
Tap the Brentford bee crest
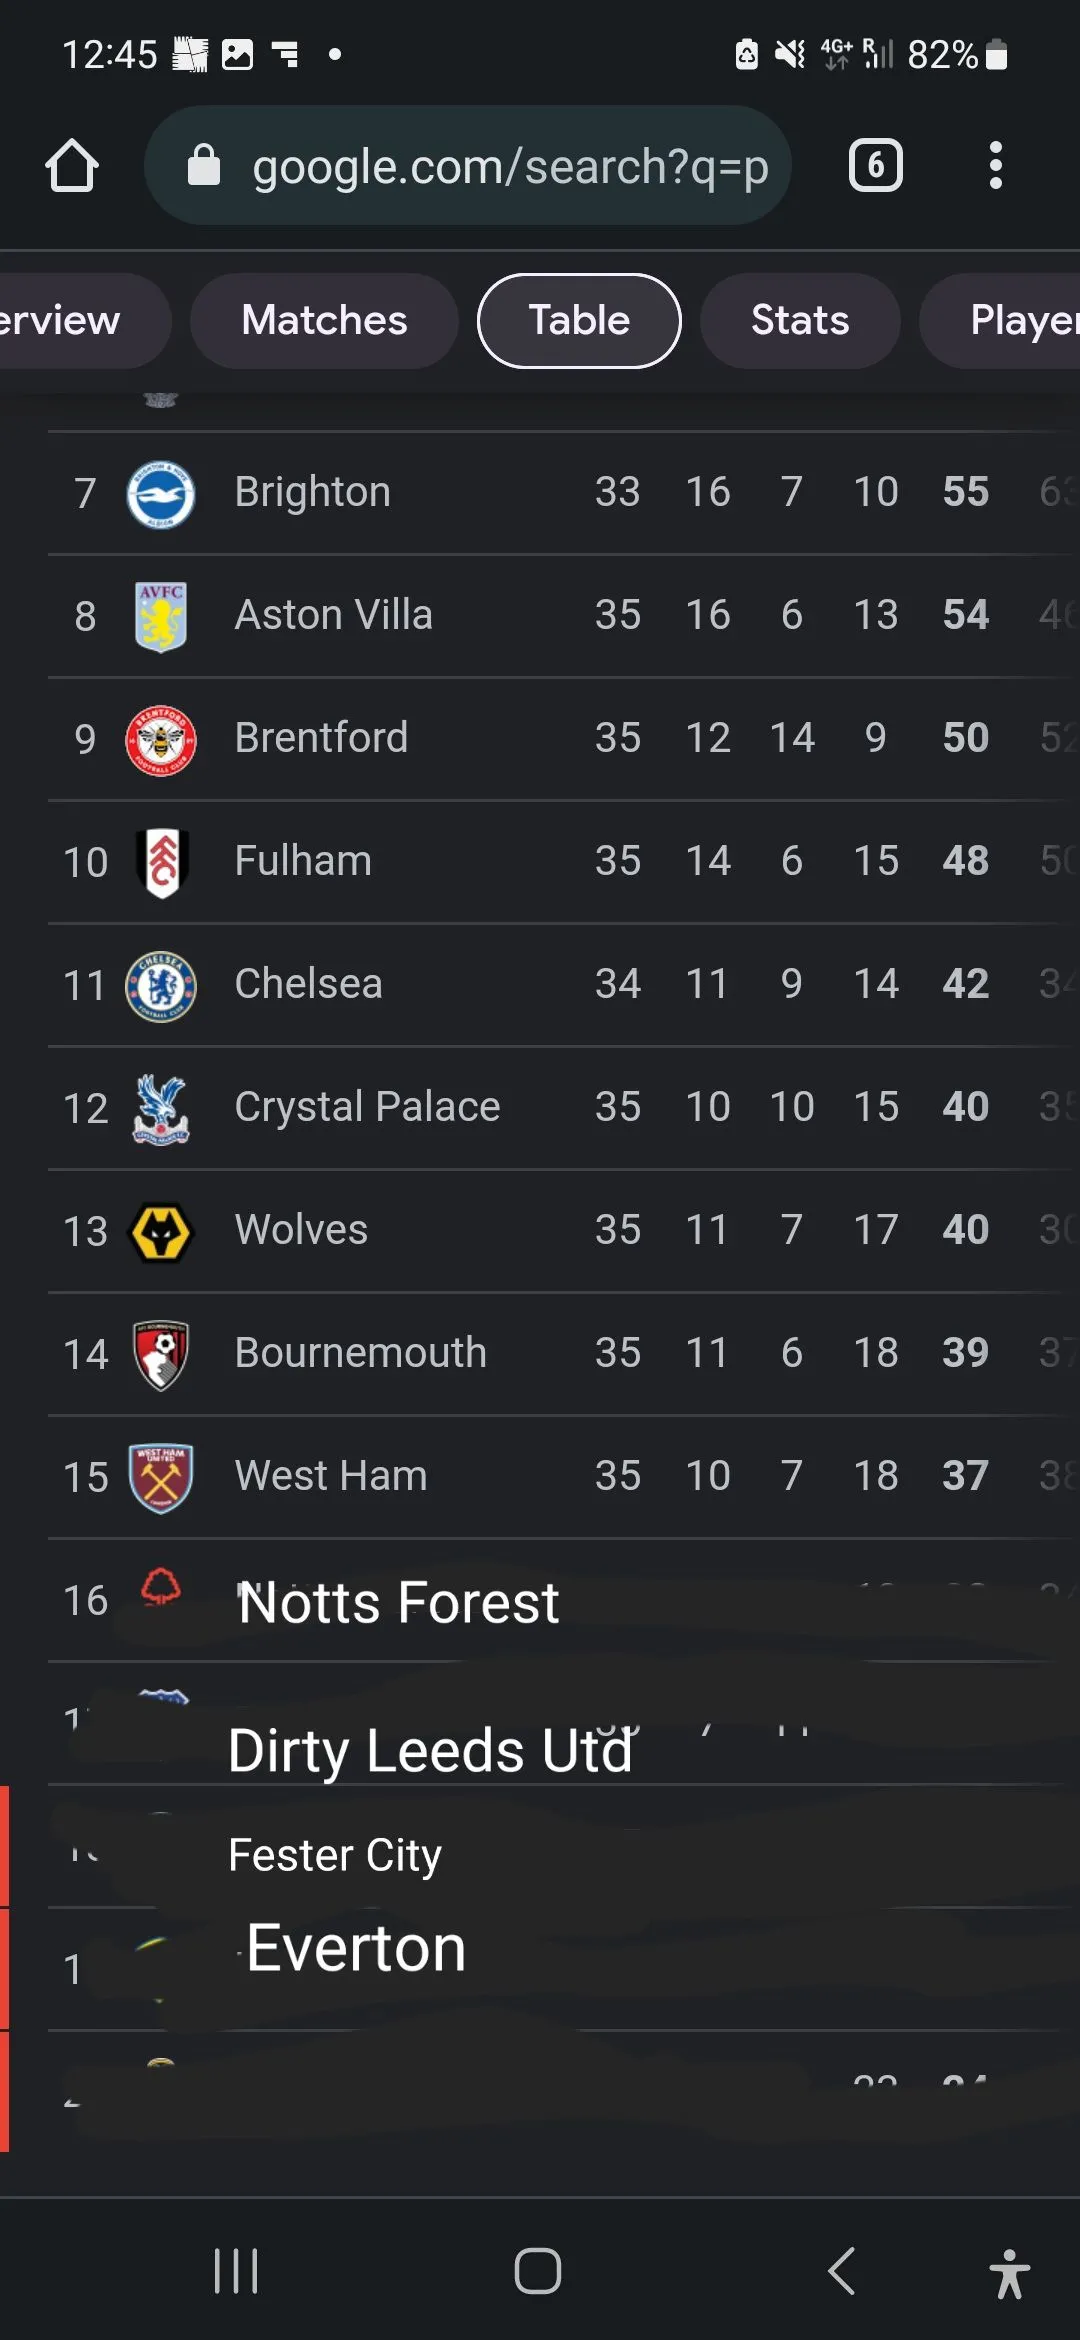coord(160,740)
